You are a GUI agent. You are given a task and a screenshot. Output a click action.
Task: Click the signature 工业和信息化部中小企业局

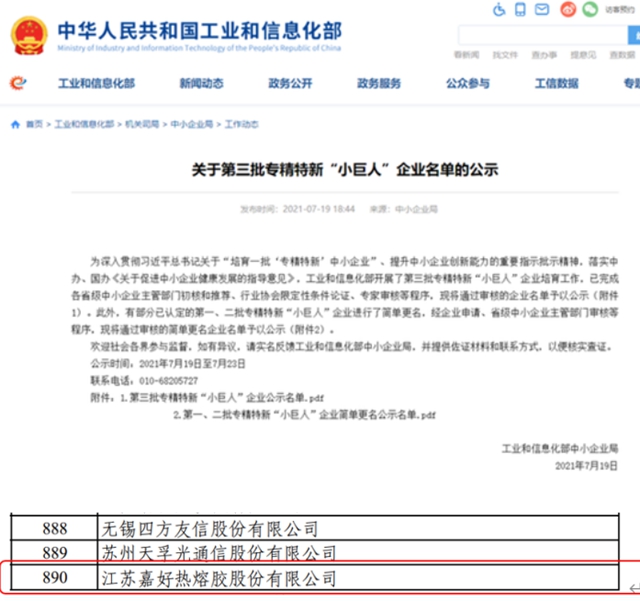pos(560,449)
